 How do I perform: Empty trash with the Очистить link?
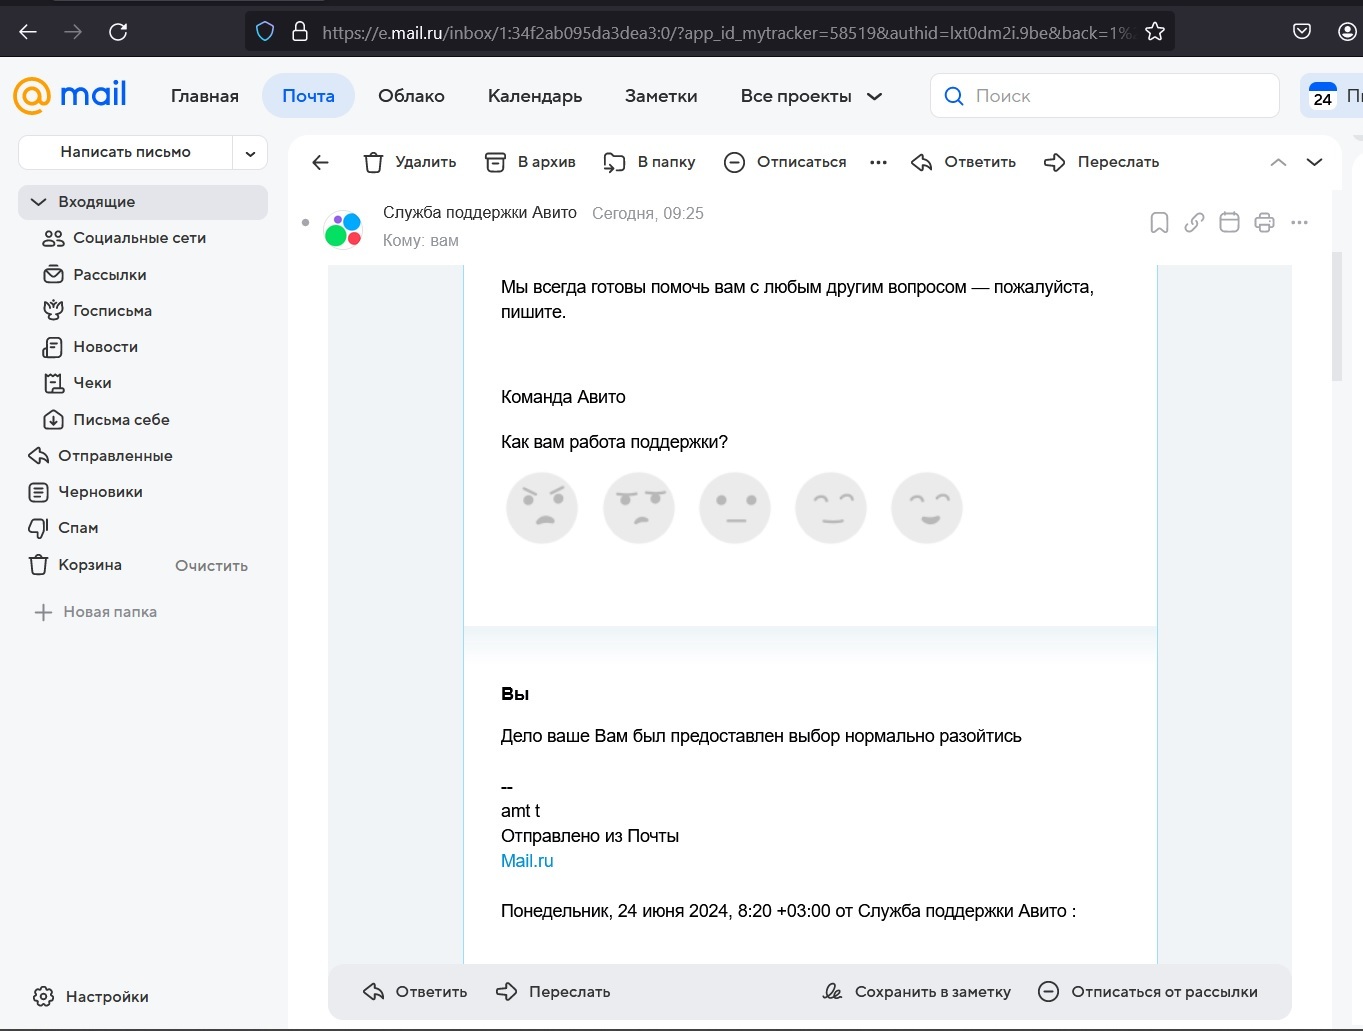tap(211, 566)
